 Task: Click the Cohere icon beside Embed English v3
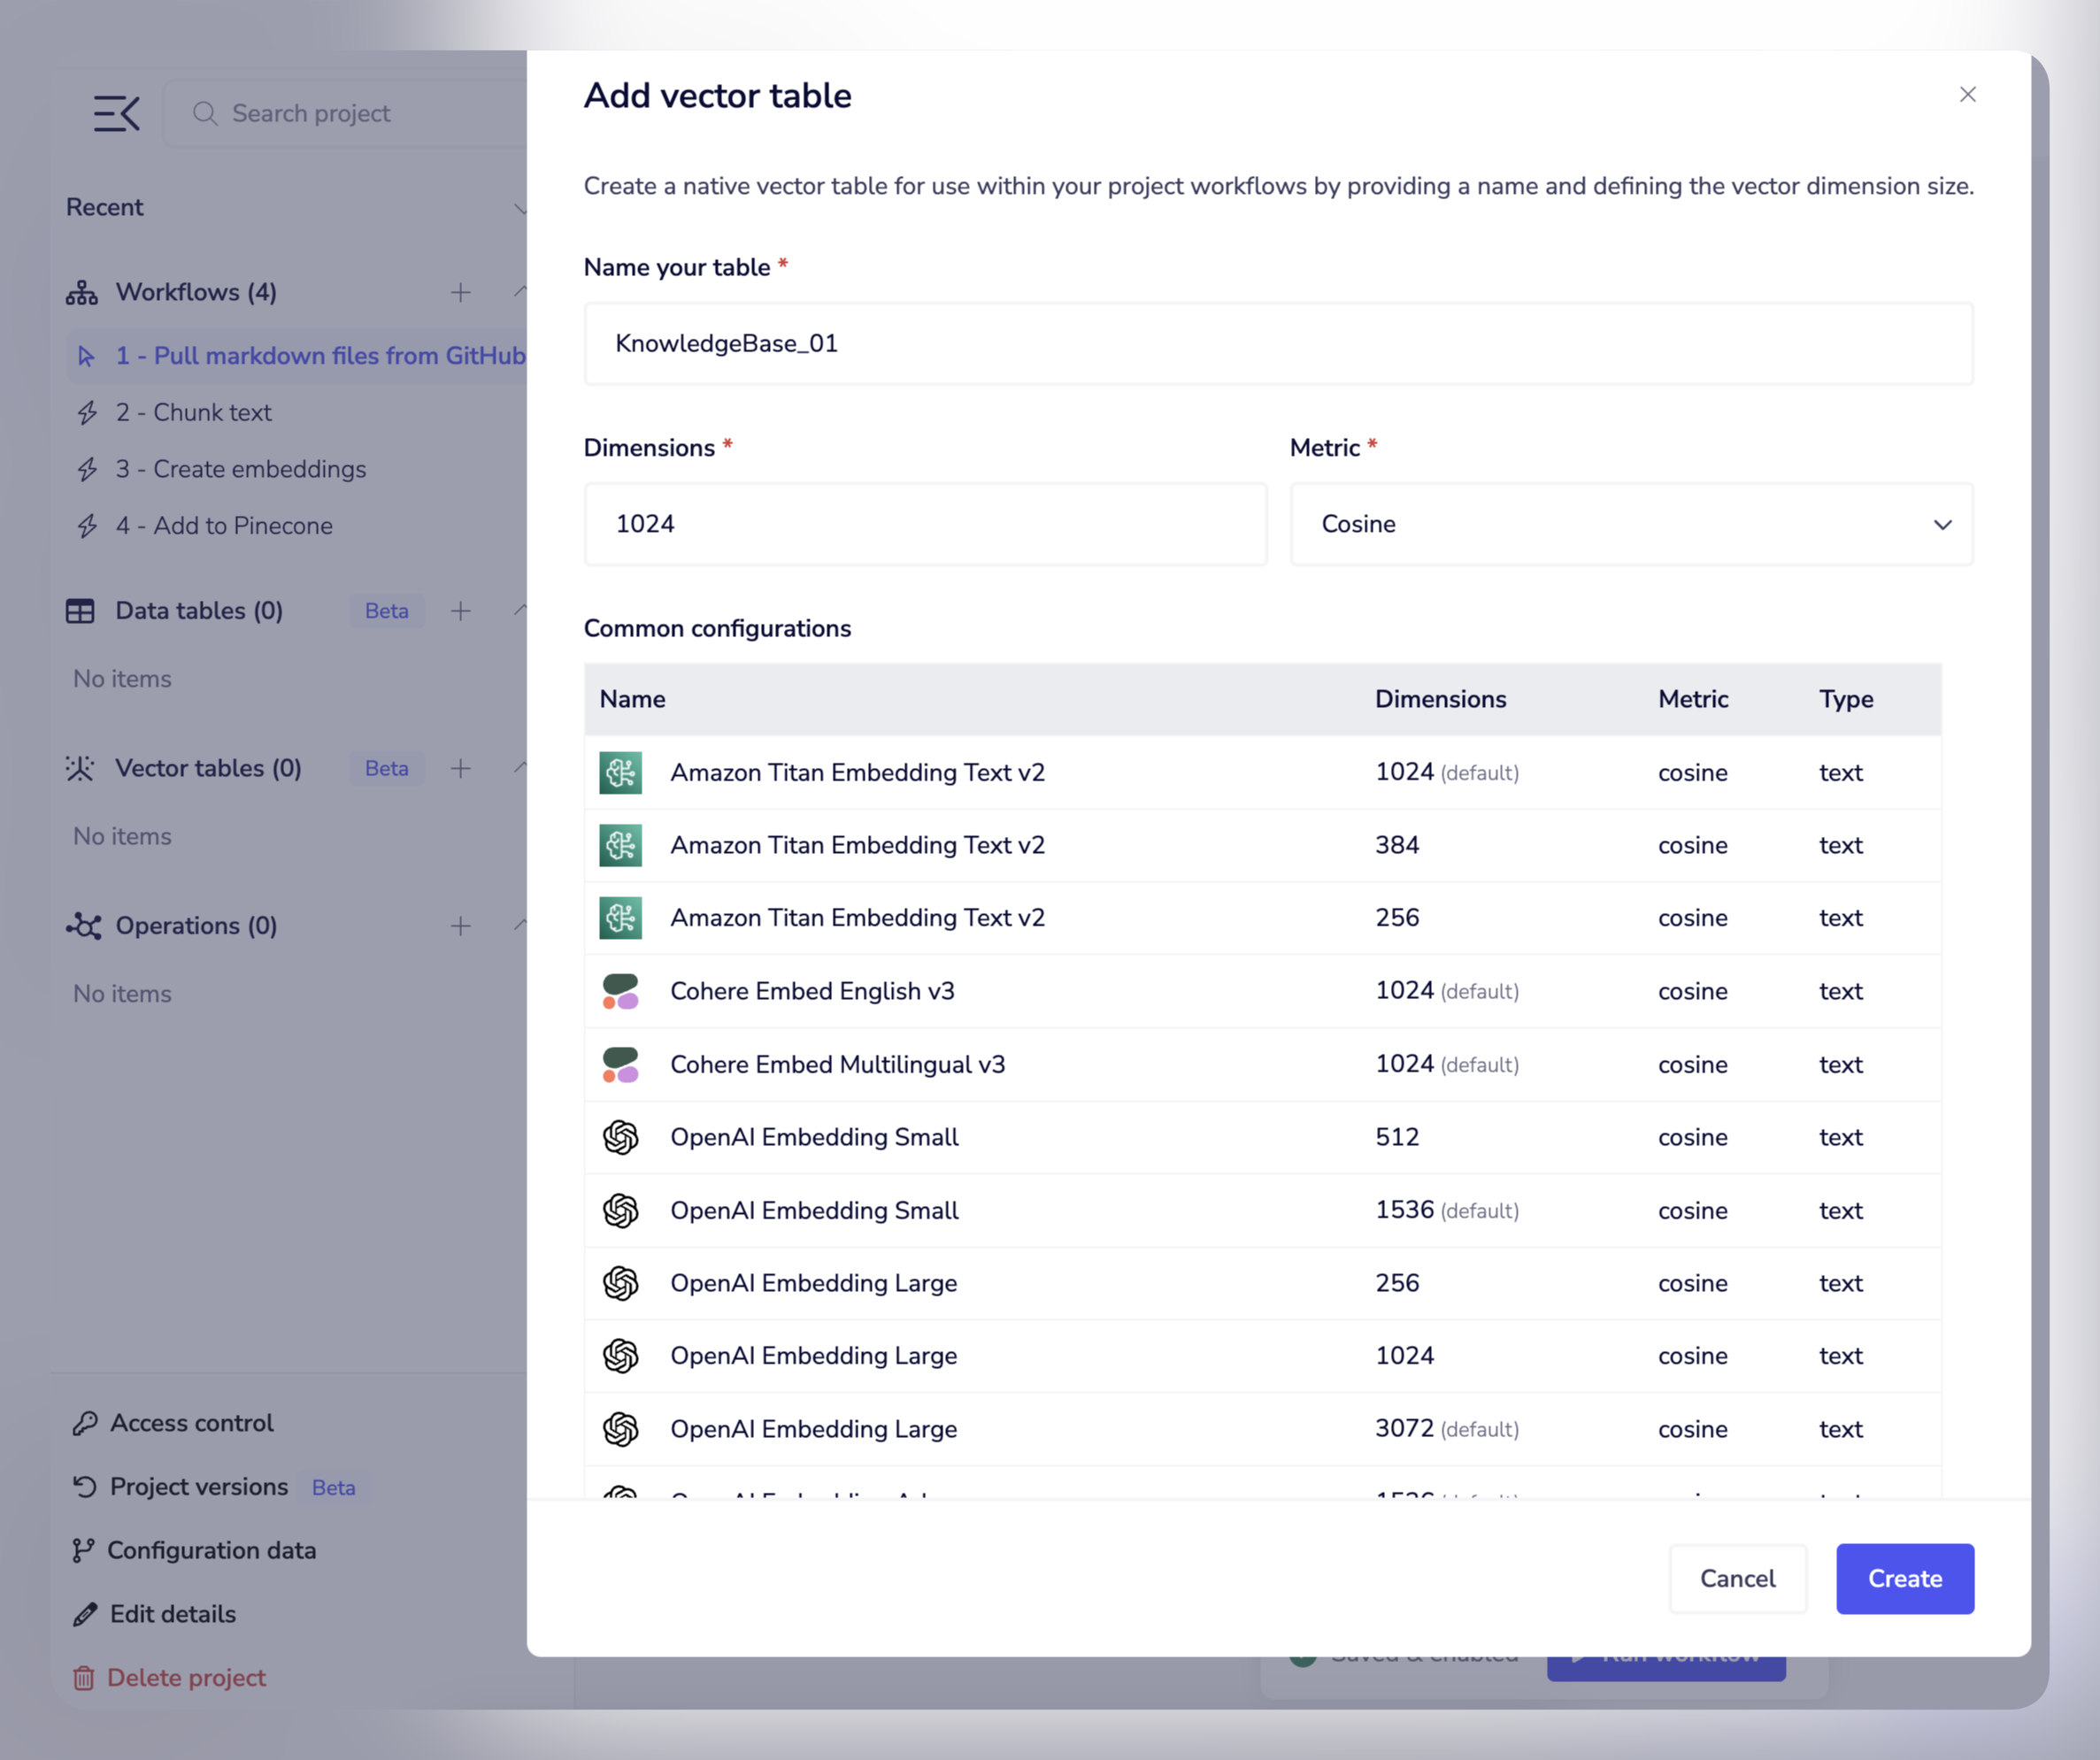[620, 991]
